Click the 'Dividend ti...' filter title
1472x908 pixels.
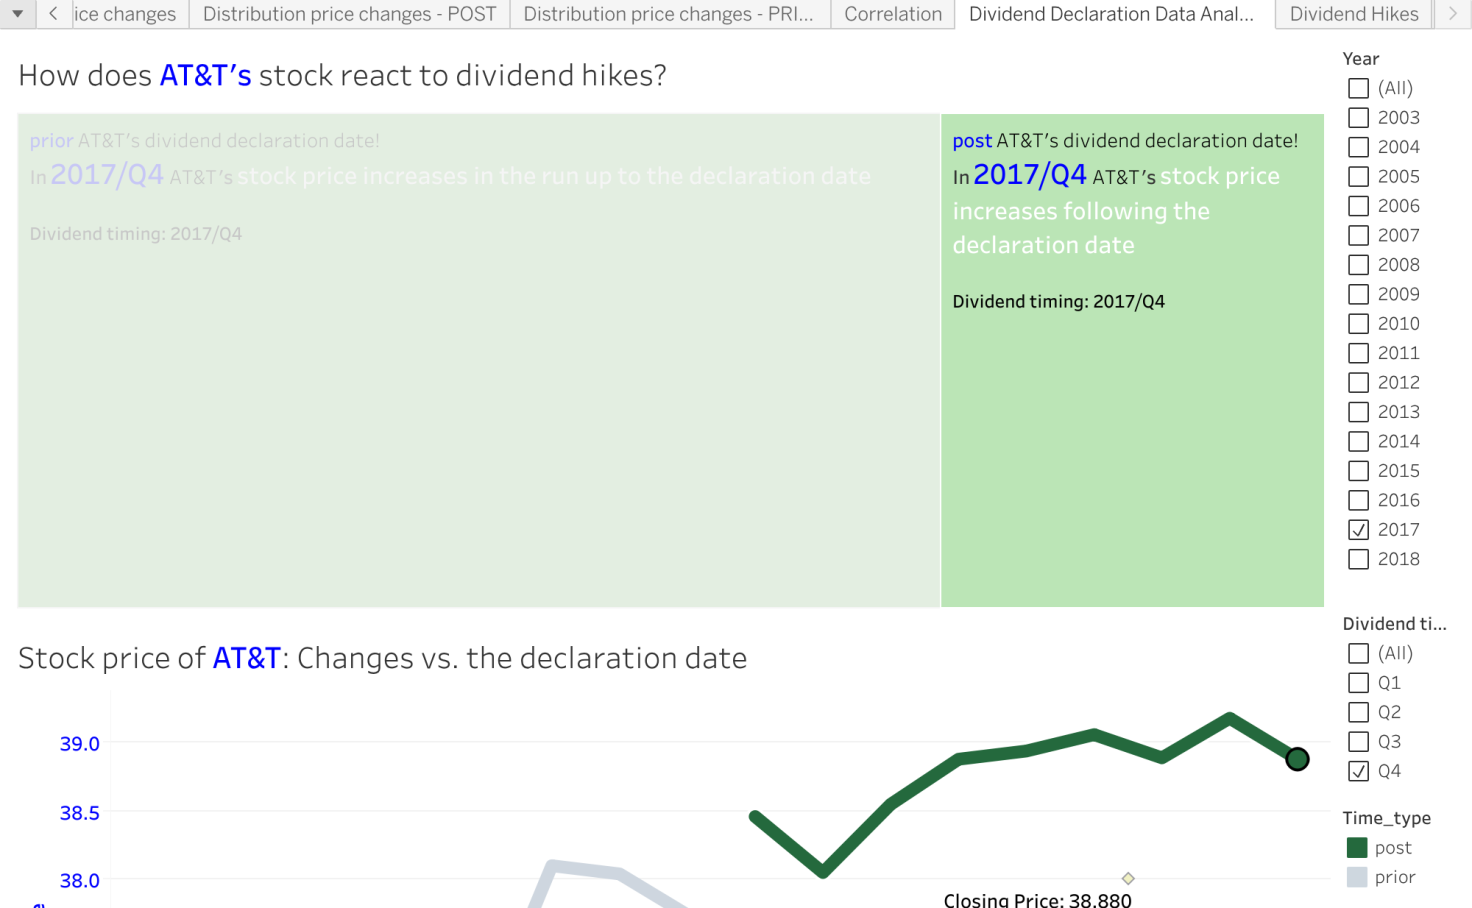coord(1394,624)
